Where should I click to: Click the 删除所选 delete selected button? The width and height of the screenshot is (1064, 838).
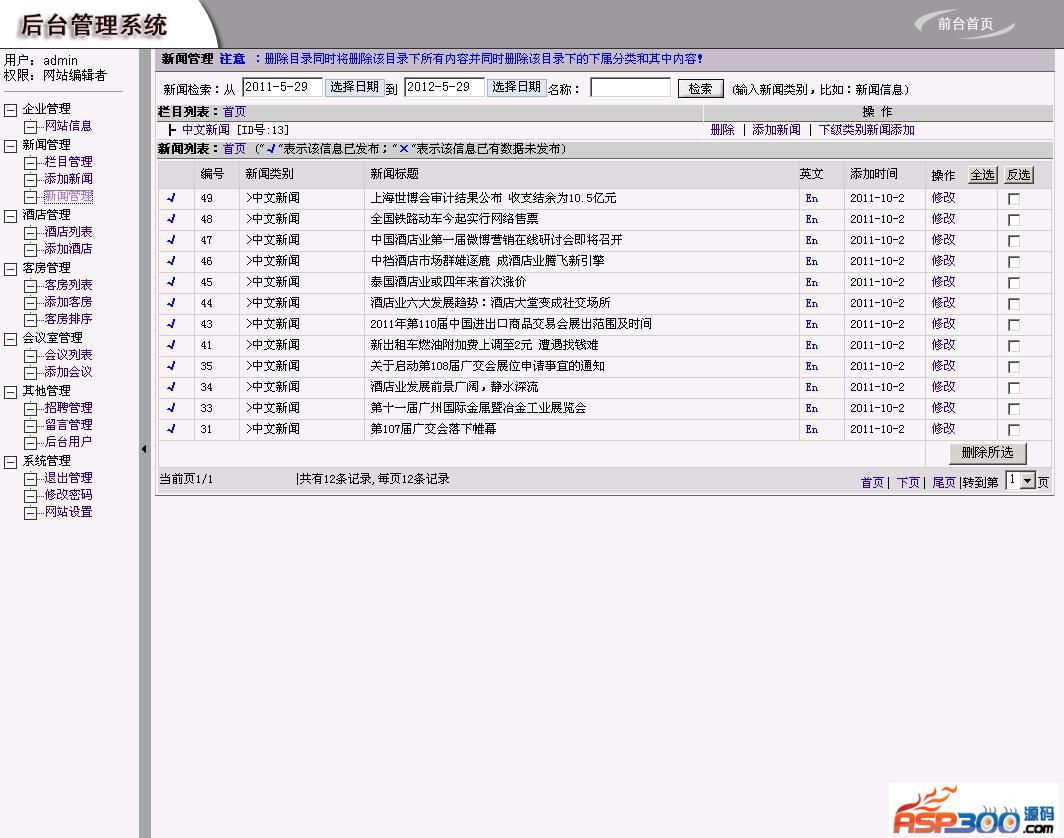[x=987, y=453]
